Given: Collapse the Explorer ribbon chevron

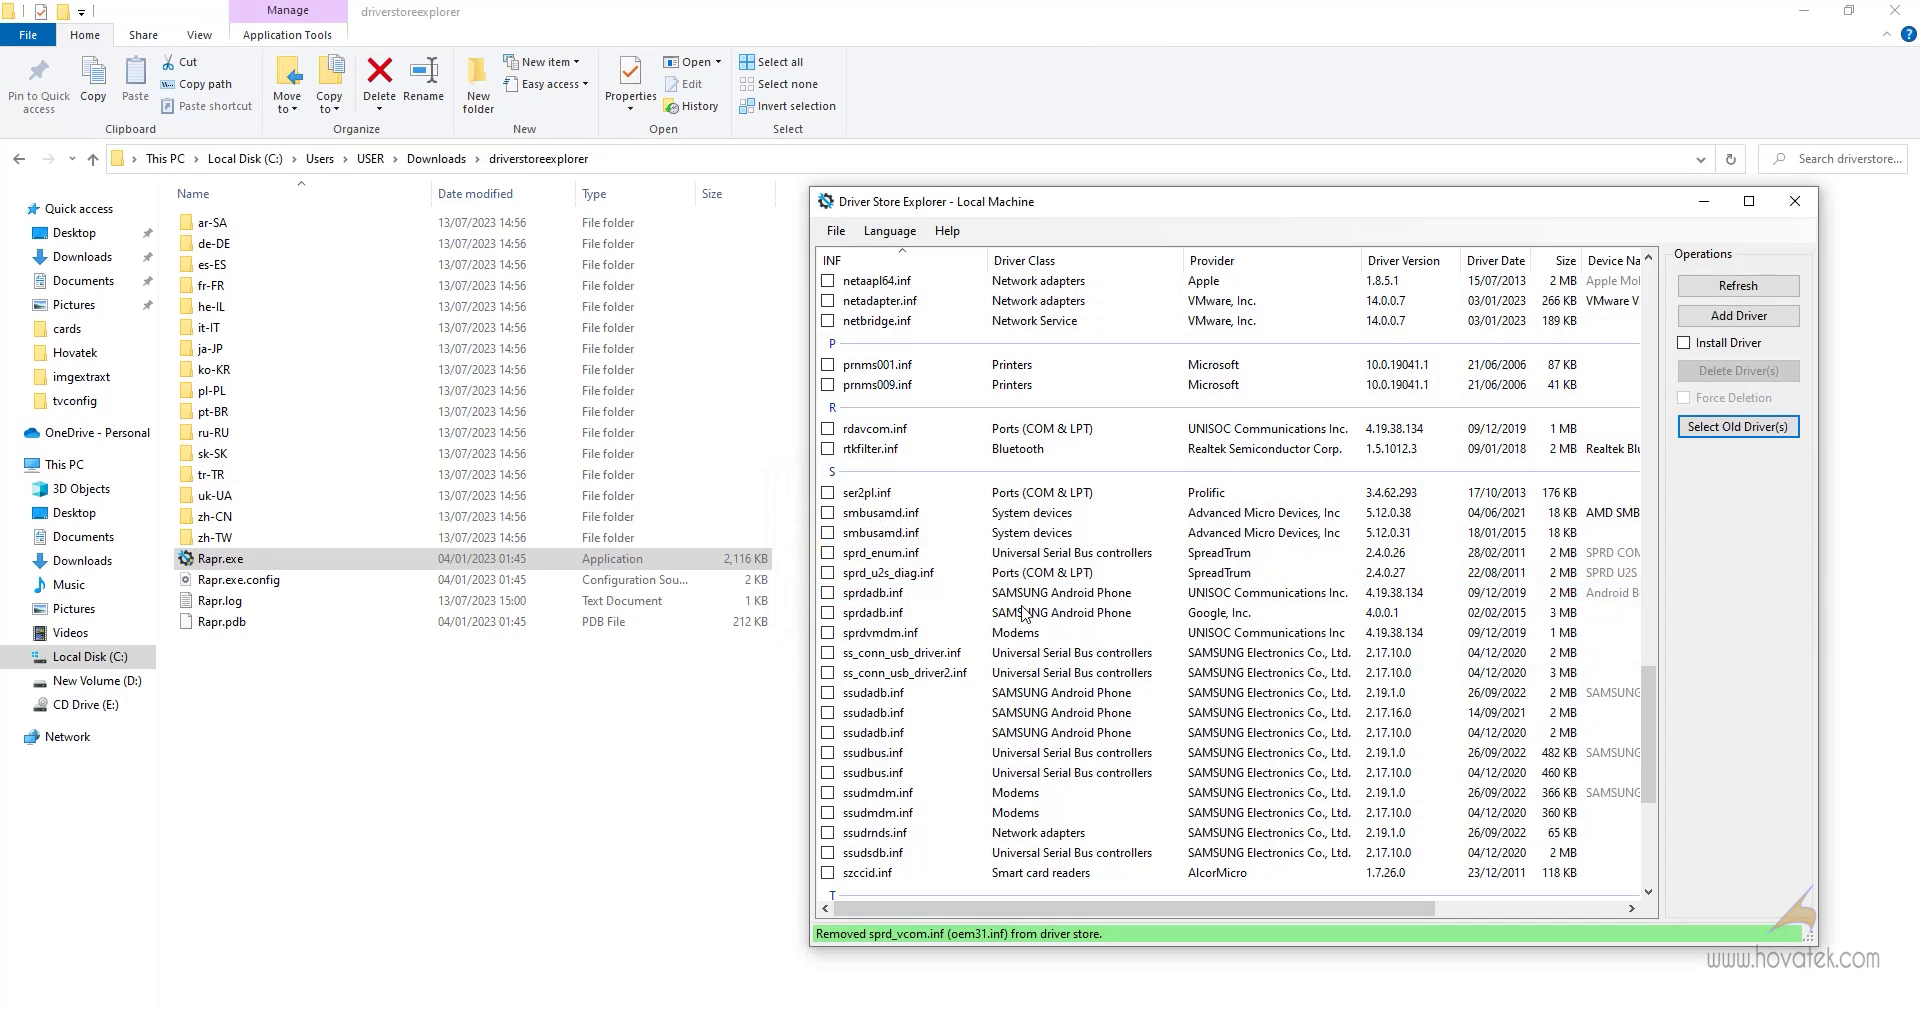Looking at the screenshot, I should point(1887,34).
